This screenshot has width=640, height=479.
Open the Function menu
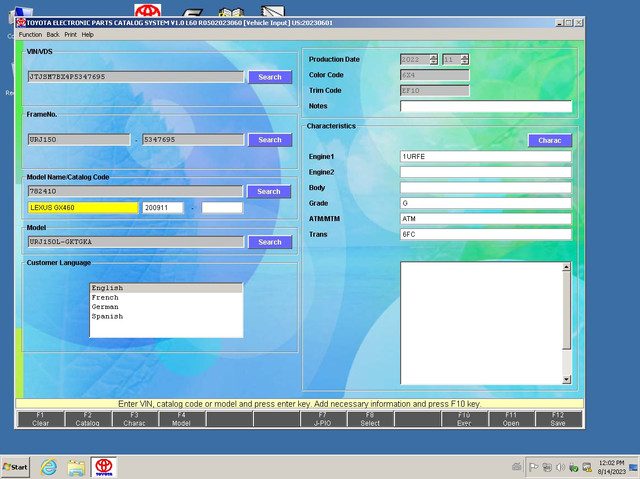click(x=30, y=35)
